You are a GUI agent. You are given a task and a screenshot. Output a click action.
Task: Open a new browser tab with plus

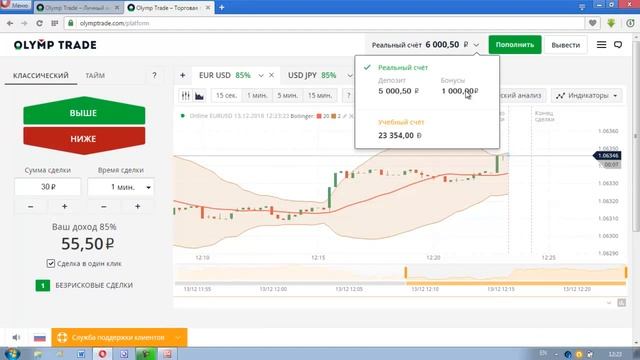coord(222,7)
